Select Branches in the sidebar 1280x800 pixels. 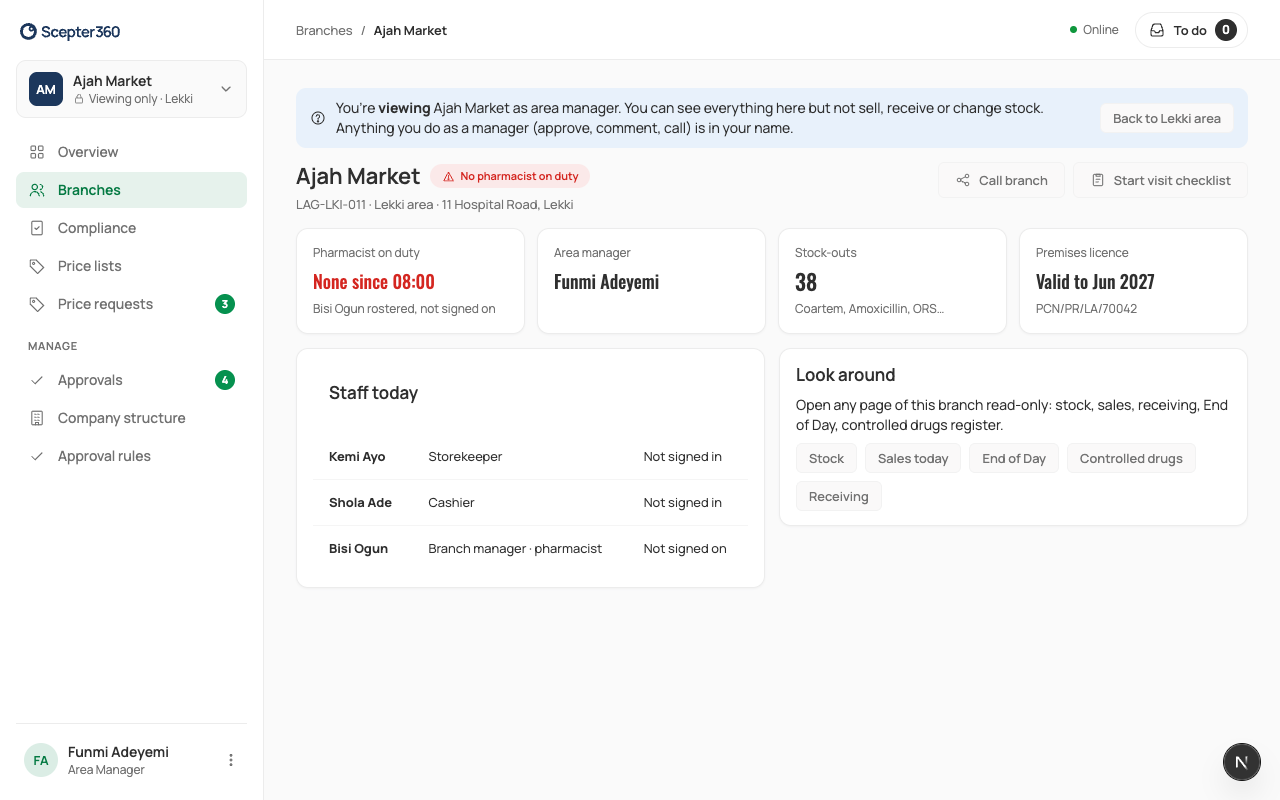(x=131, y=190)
